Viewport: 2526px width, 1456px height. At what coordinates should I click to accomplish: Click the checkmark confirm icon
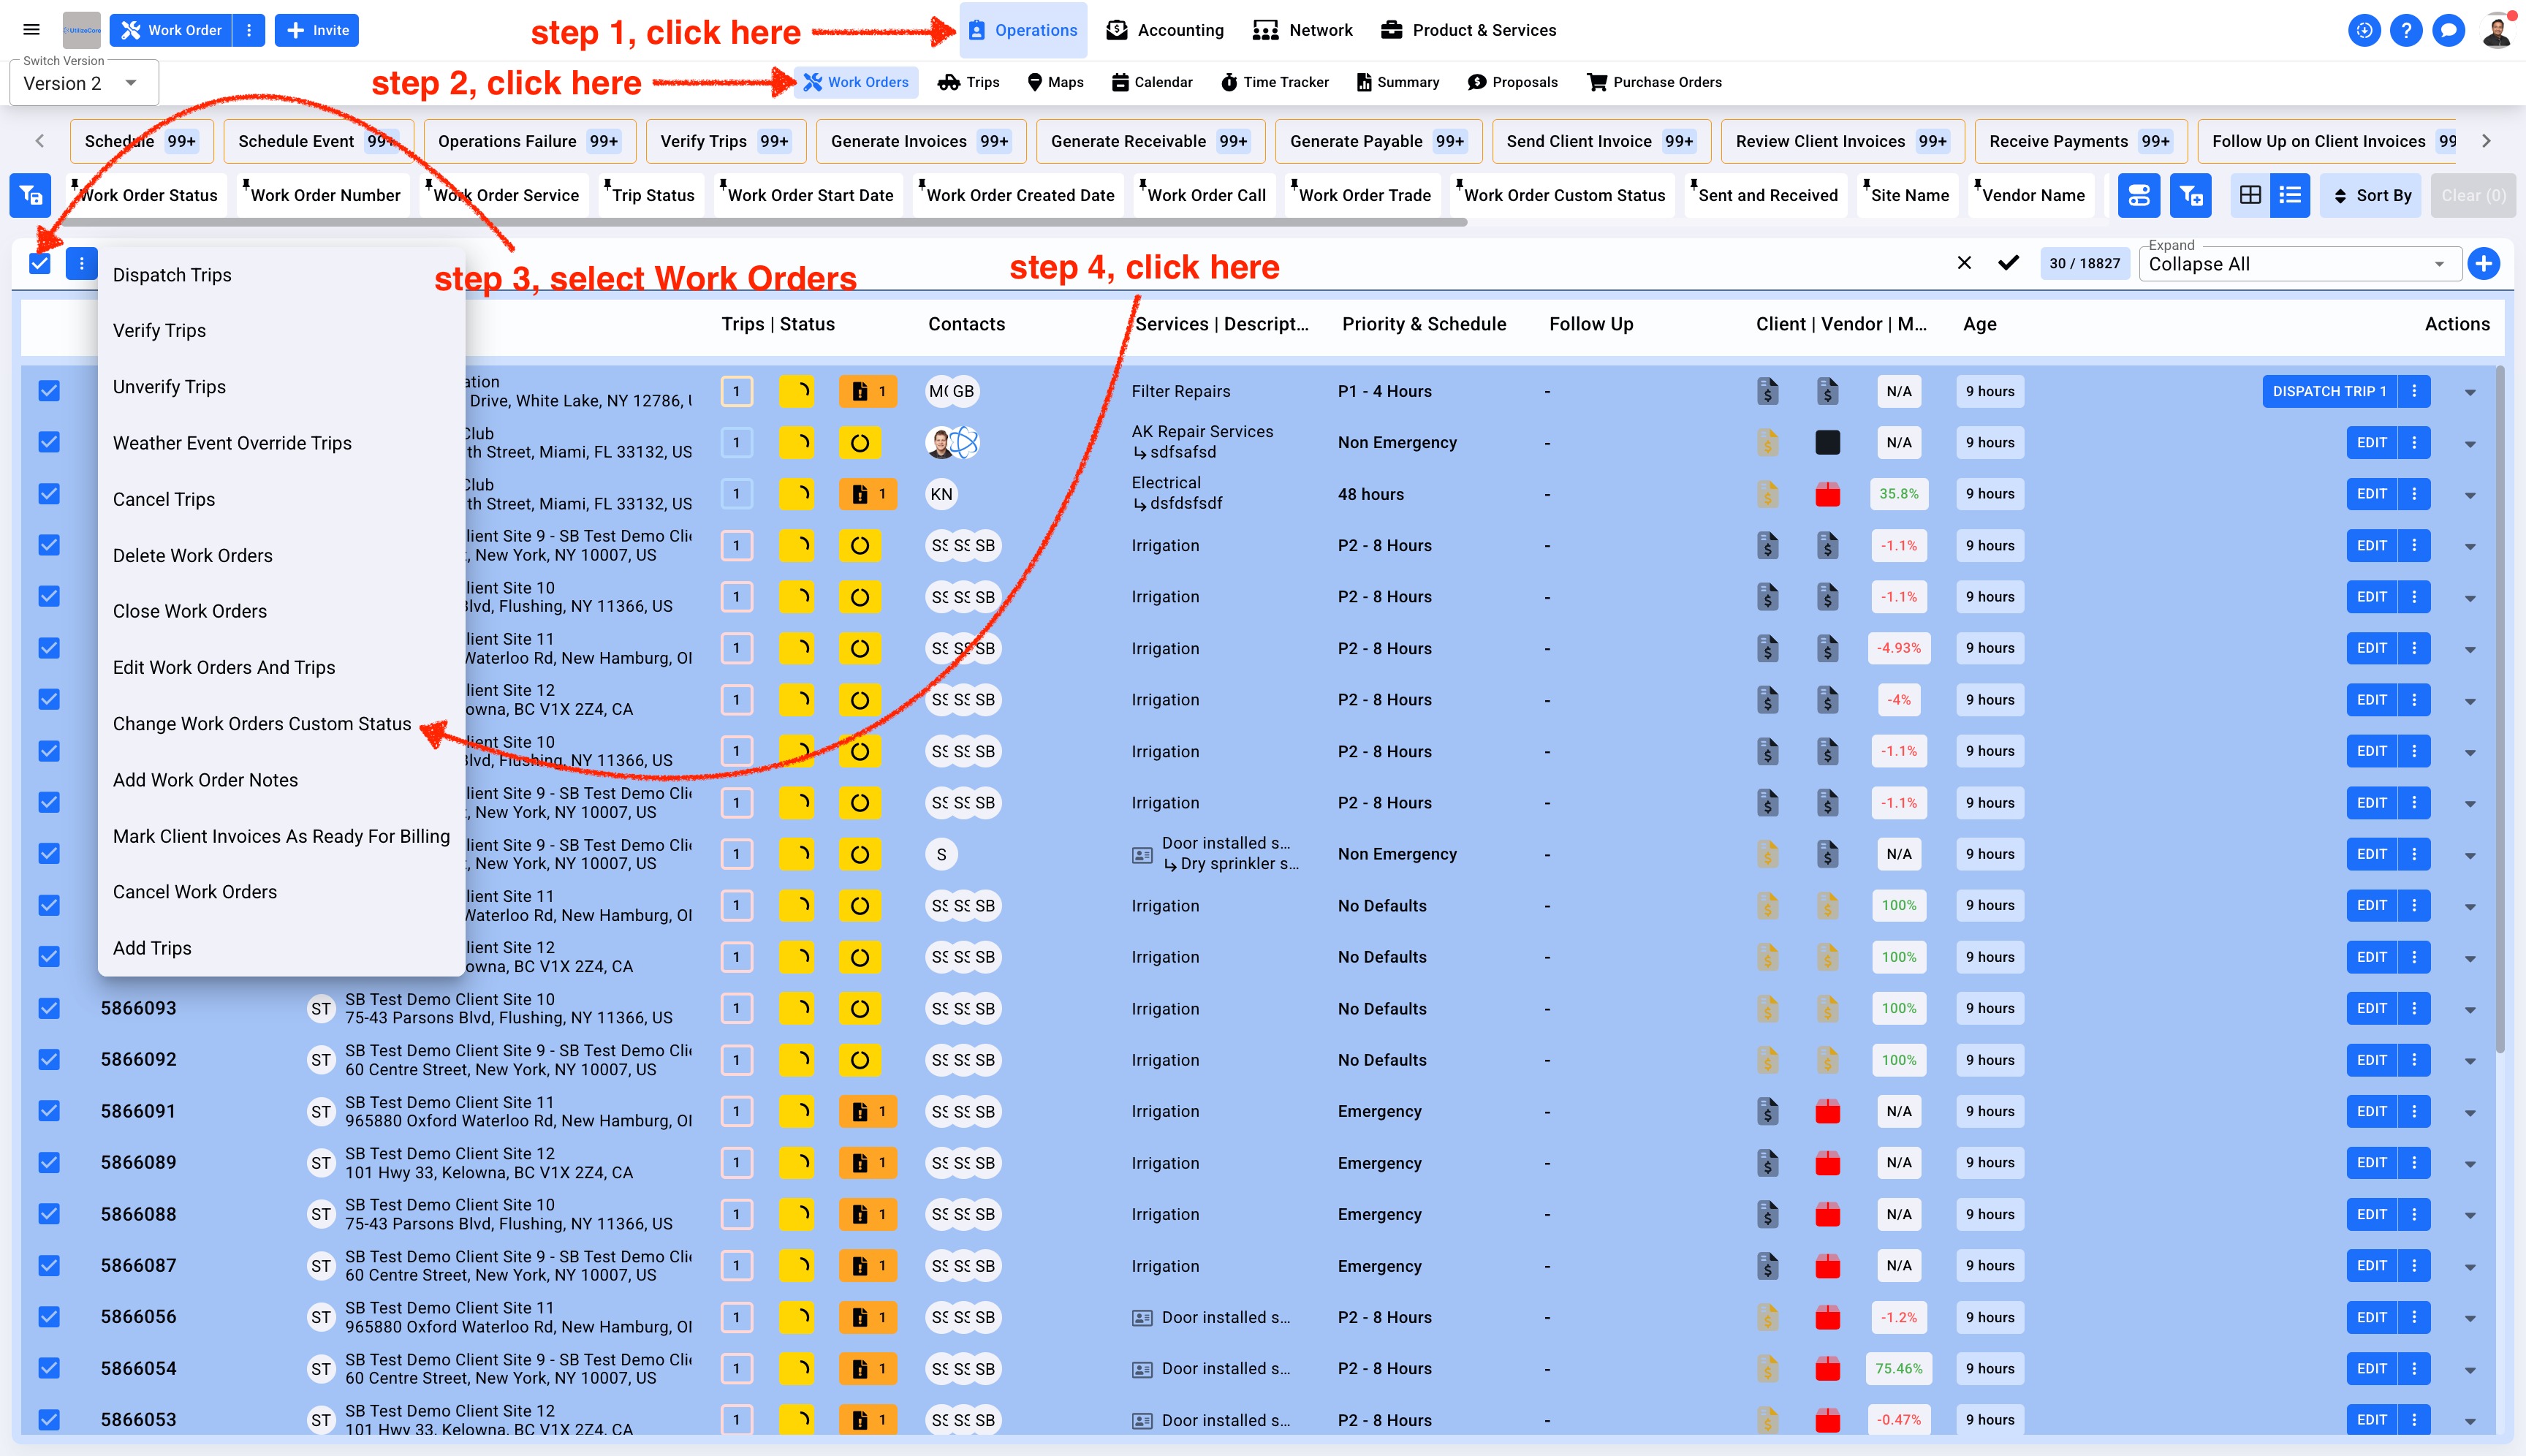click(x=2008, y=263)
